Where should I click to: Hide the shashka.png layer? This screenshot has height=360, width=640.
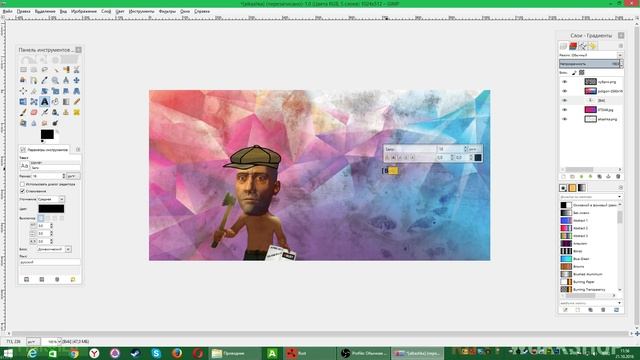[x=564, y=119]
